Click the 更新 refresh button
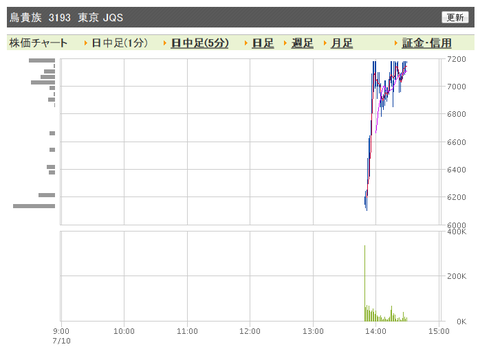This screenshot has height=360, width=480. tap(455, 17)
